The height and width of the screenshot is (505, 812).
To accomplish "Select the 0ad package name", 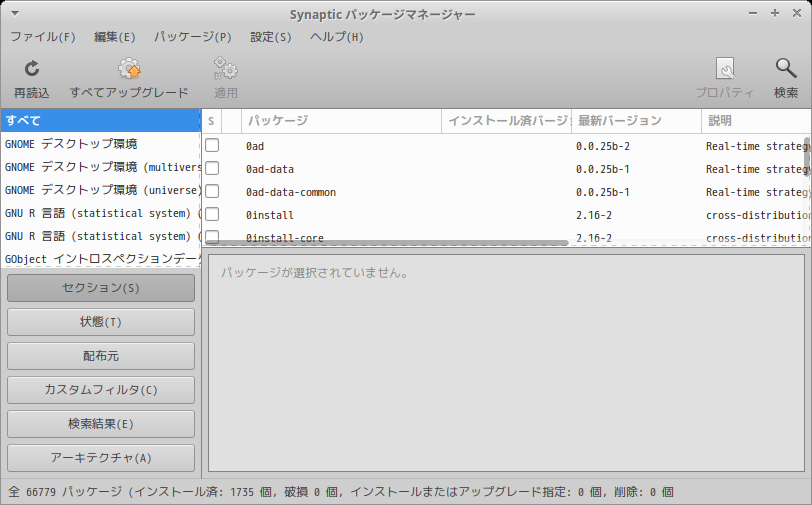I will tap(255, 147).
